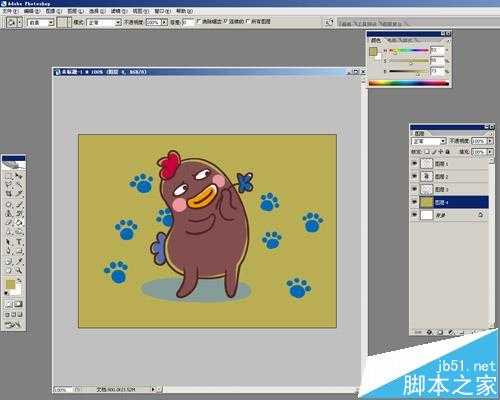
Task: Open the 窗口 menu
Action: pyautogui.click(x=162, y=11)
